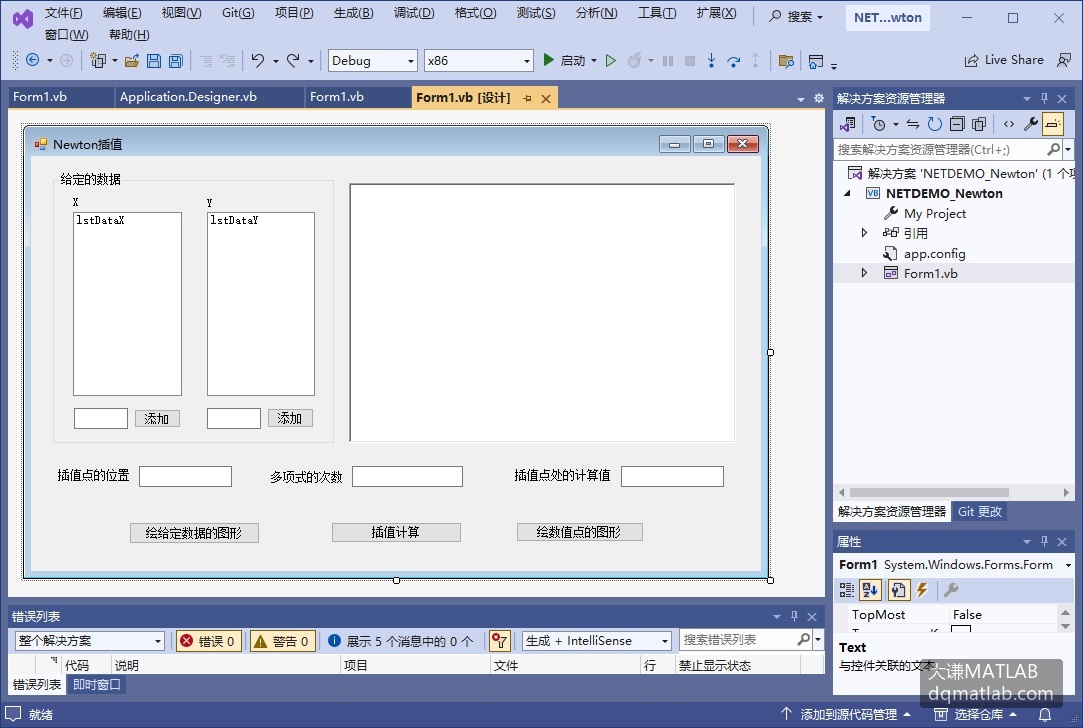Image resolution: width=1083 pixels, height=728 pixels.
Task: Click the New Project toolbar icon
Action: [x=98, y=61]
